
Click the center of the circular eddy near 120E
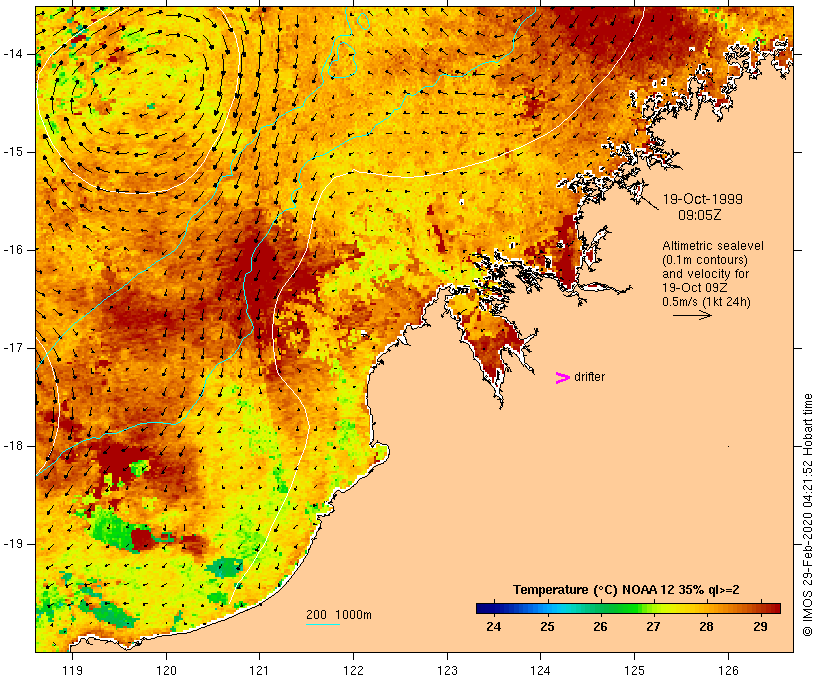click(x=140, y=98)
